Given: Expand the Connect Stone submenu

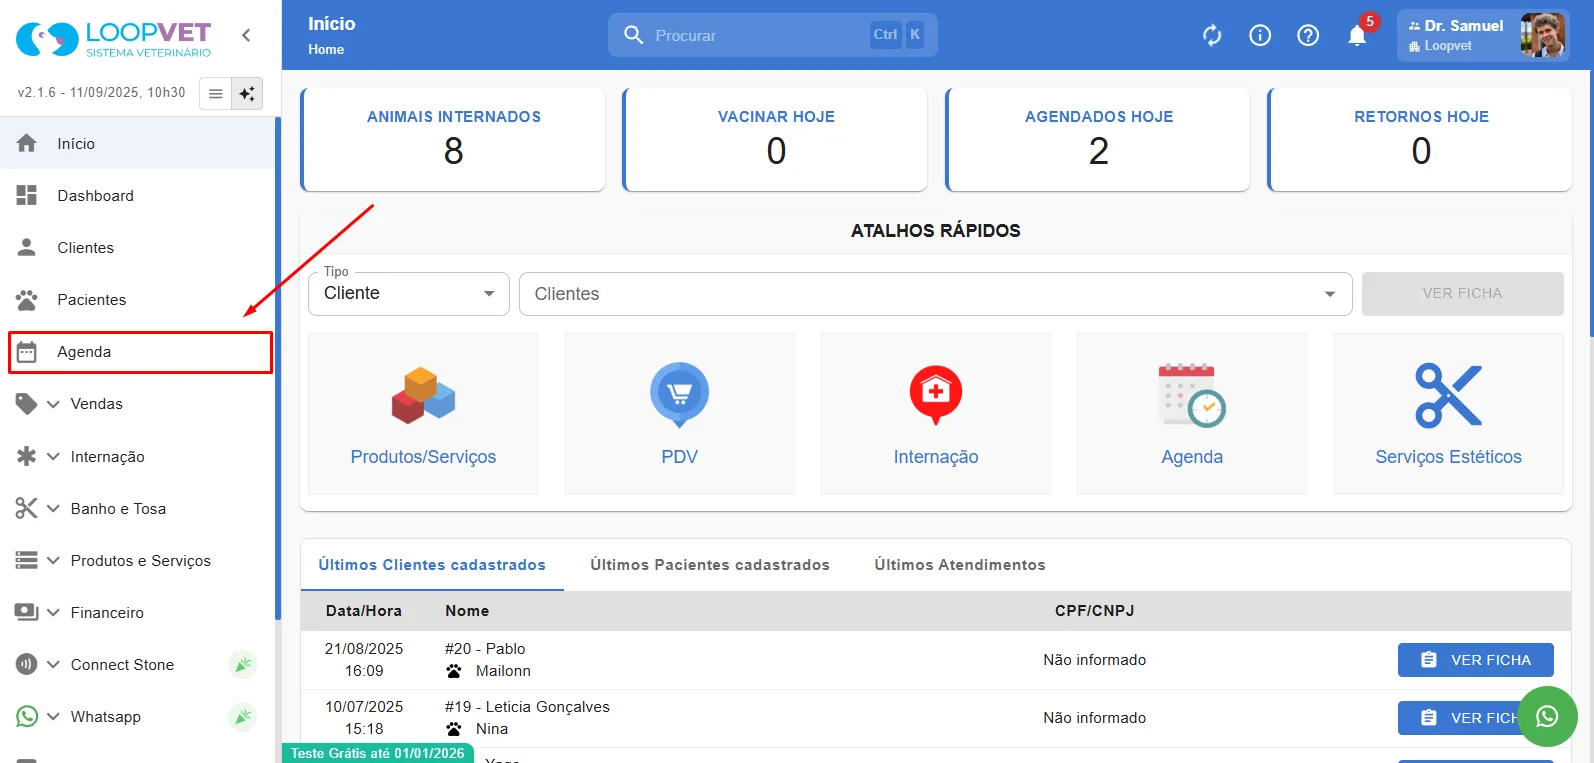Looking at the screenshot, I should tap(53, 664).
